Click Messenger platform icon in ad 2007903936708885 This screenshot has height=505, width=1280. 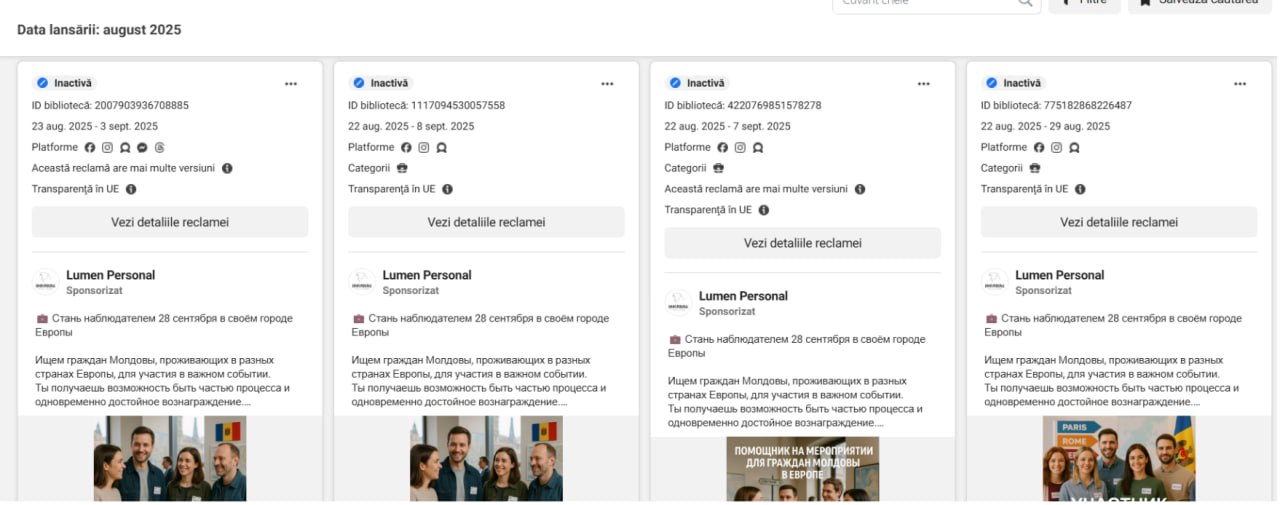tap(142, 147)
